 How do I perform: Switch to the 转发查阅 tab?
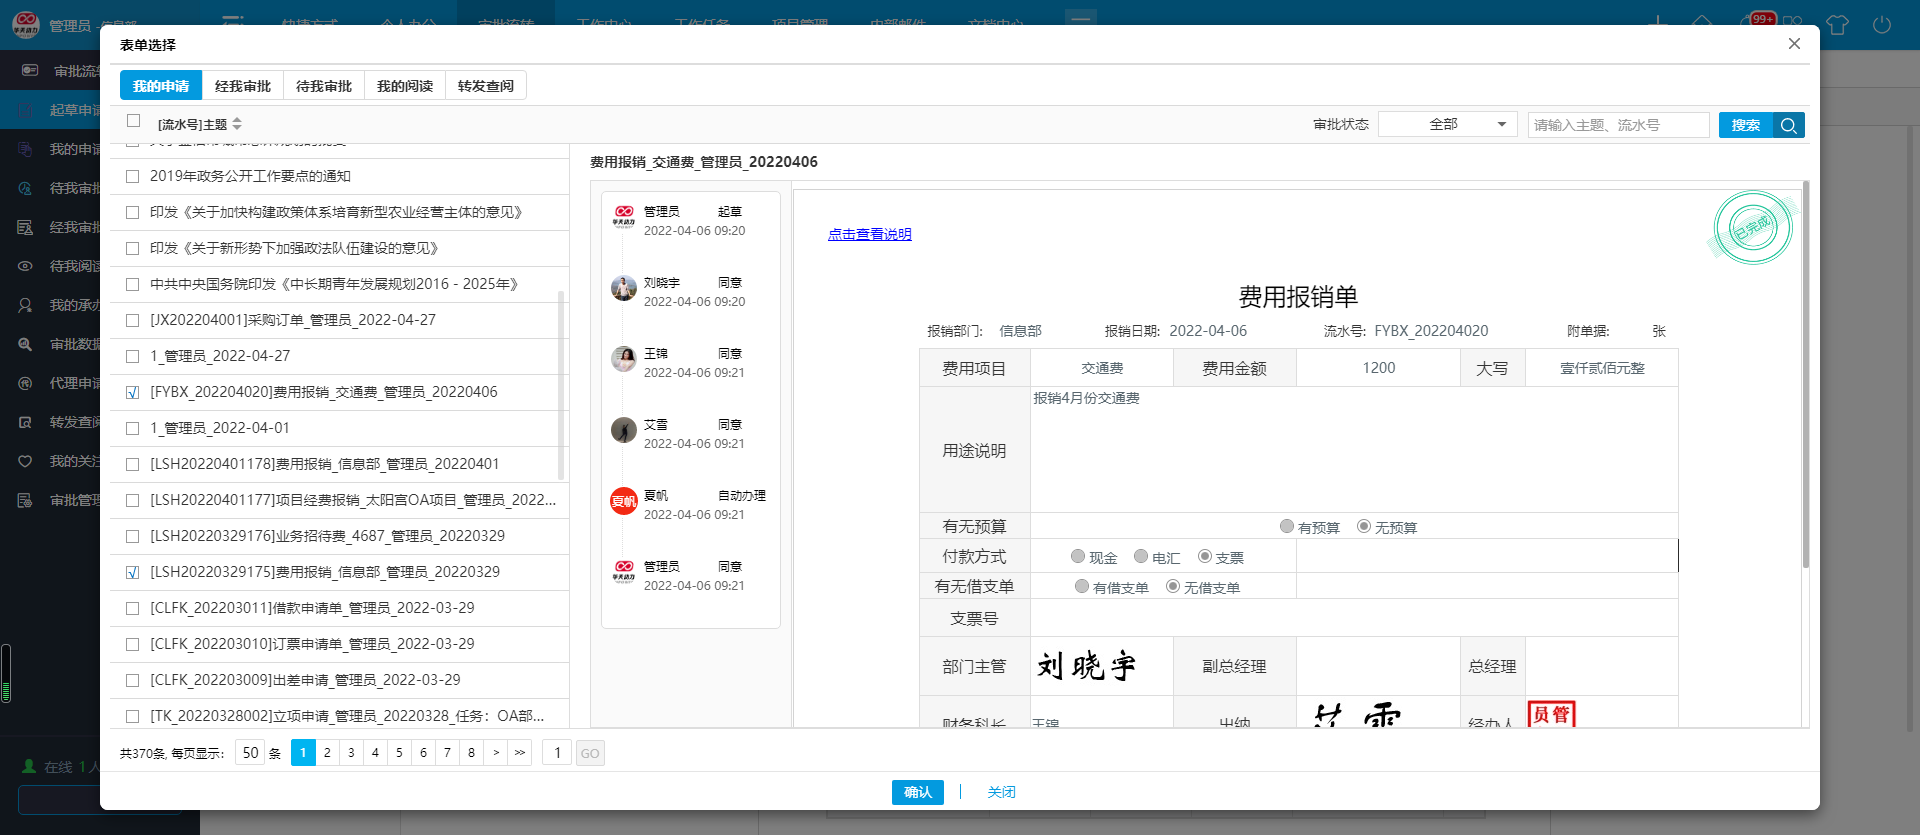click(485, 86)
